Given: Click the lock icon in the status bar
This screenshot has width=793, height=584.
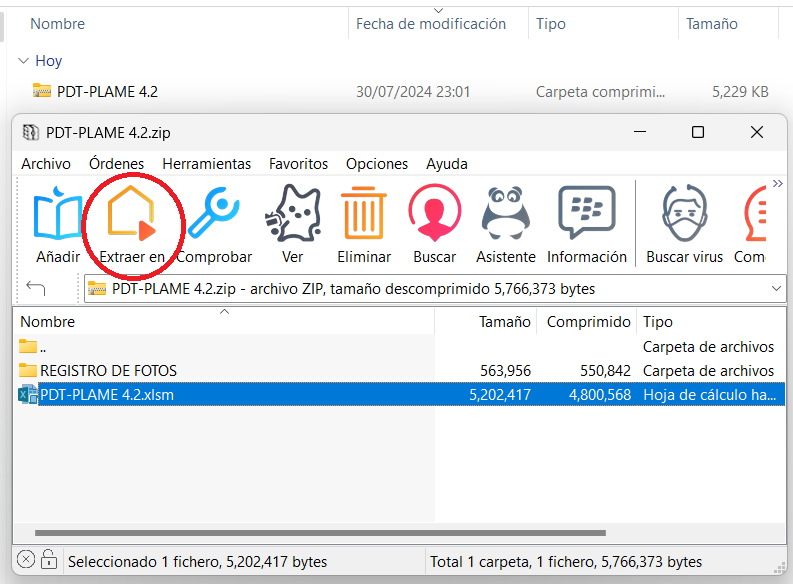Looking at the screenshot, I should pos(49,559).
